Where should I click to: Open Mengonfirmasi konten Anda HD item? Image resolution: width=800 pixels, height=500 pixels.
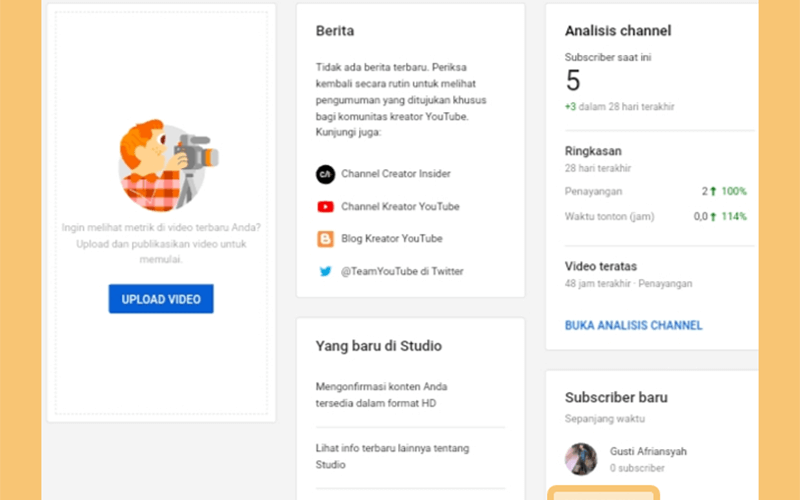click(382, 395)
